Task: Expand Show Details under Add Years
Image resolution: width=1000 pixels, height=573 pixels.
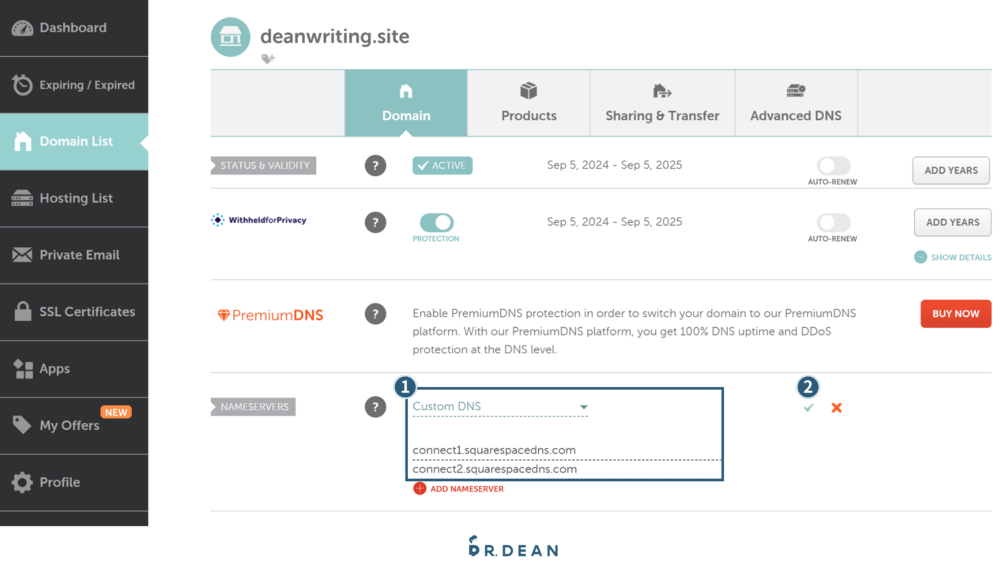Action: (x=953, y=257)
